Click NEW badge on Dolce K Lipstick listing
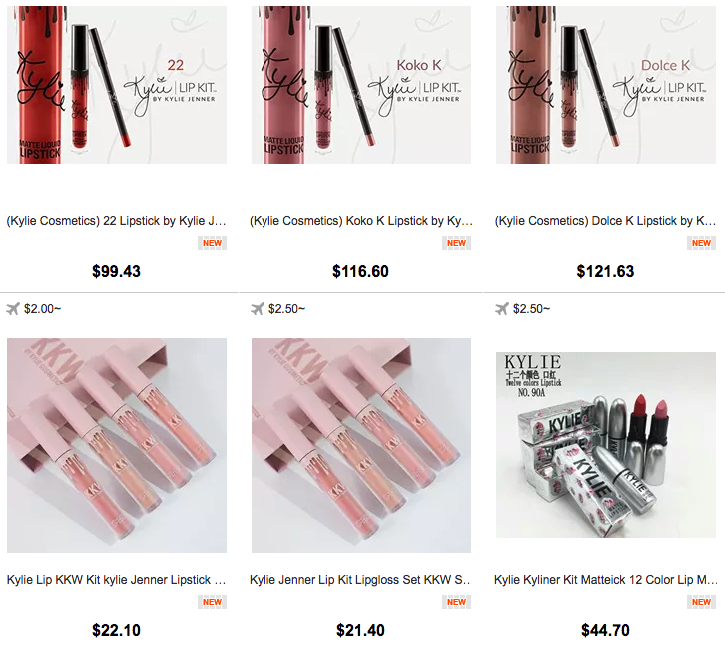The height and width of the screenshot is (646, 725). coord(701,243)
